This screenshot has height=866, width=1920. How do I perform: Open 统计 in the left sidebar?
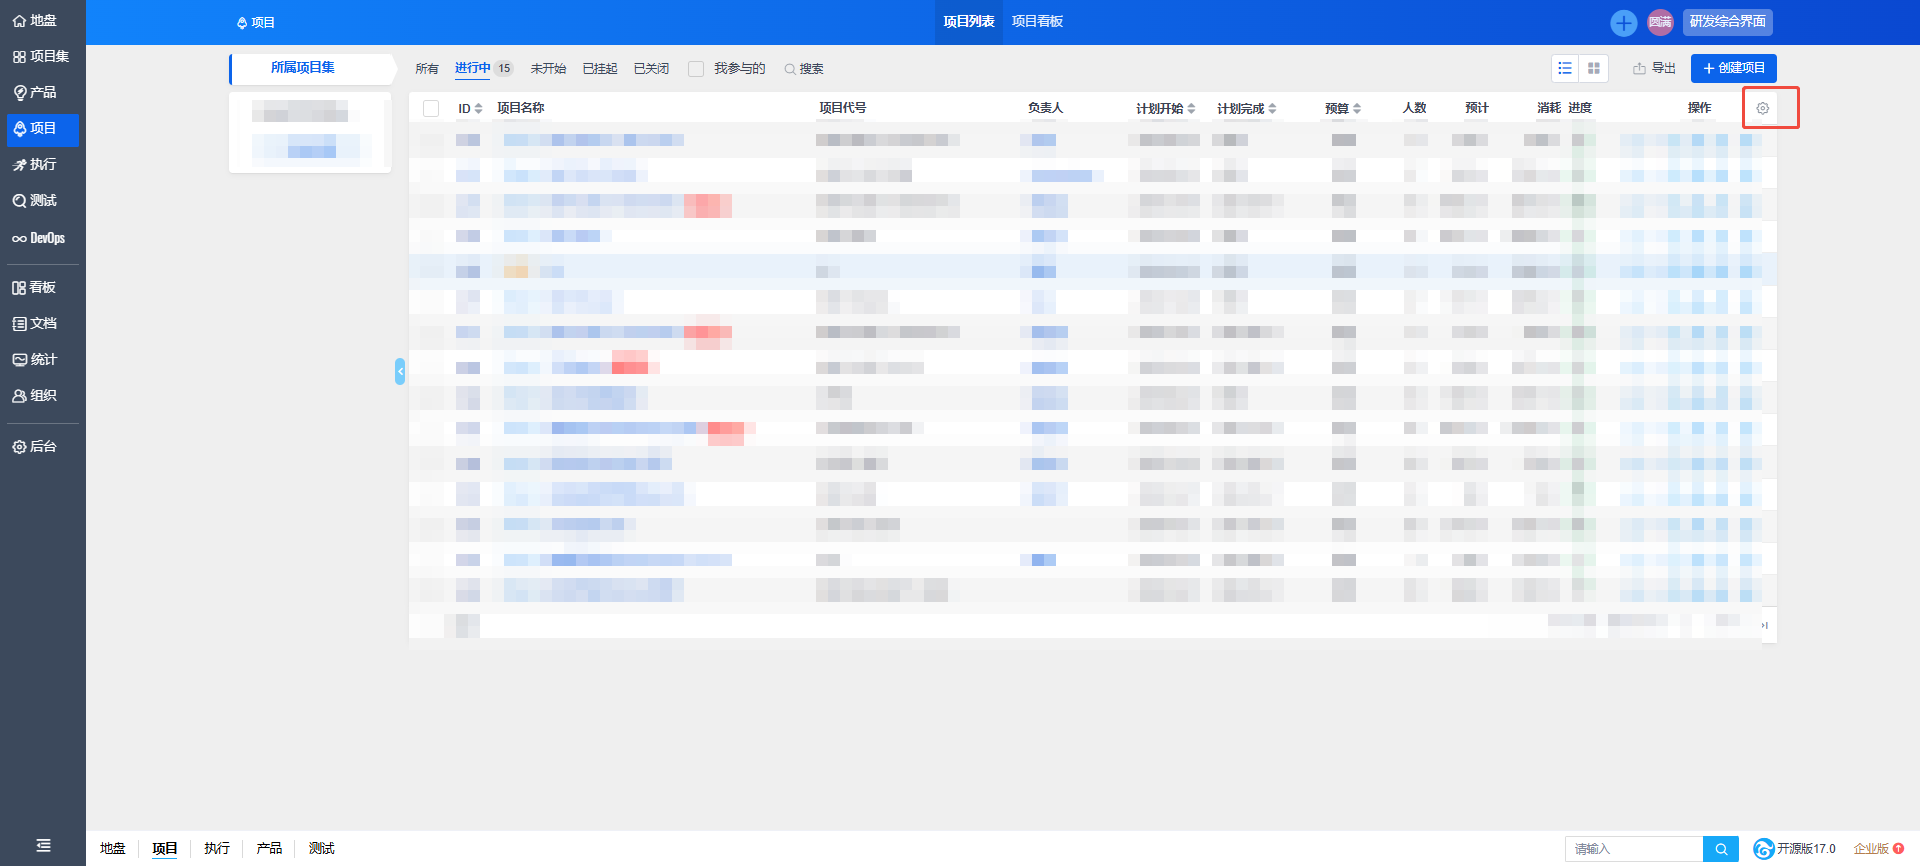tap(35, 359)
